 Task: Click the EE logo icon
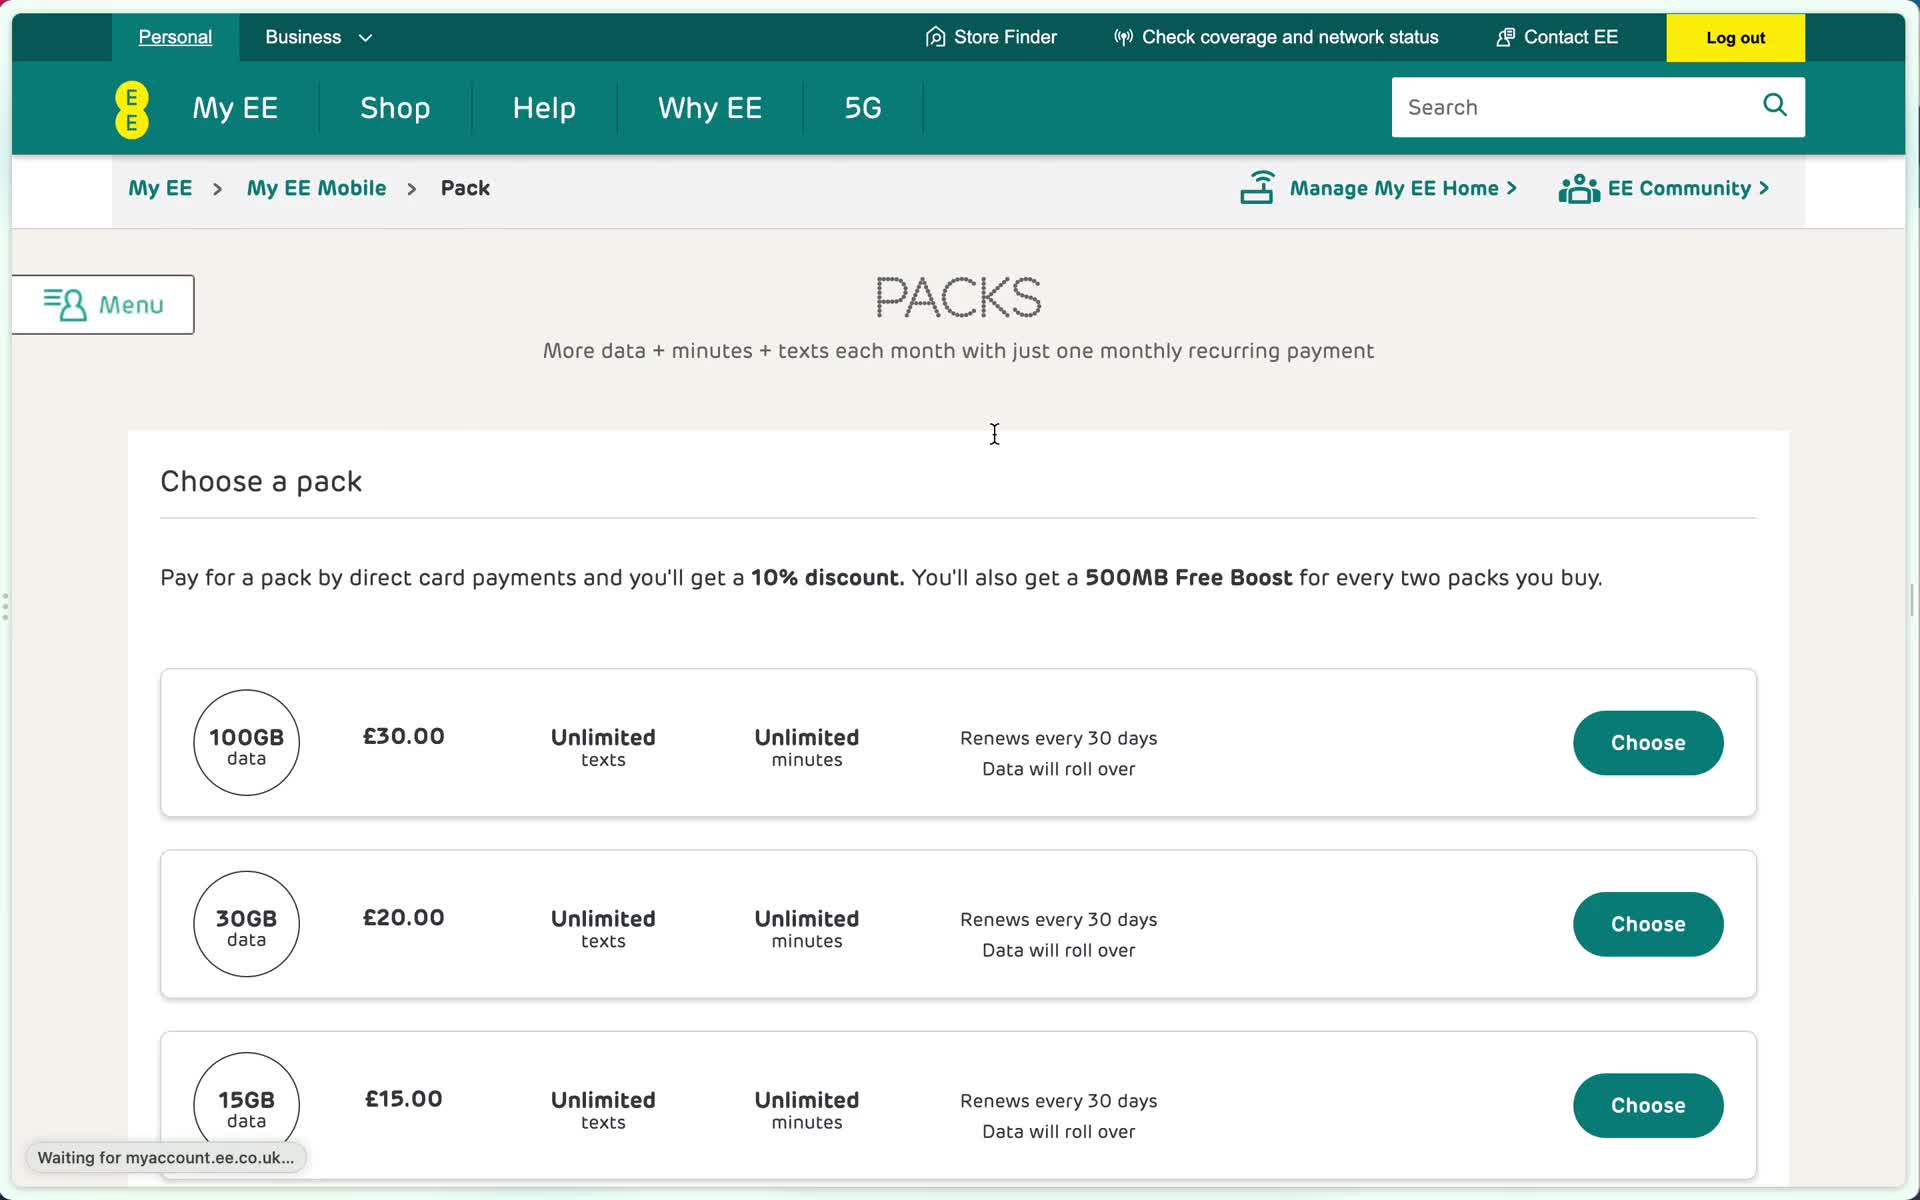click(x=132, y=109)
